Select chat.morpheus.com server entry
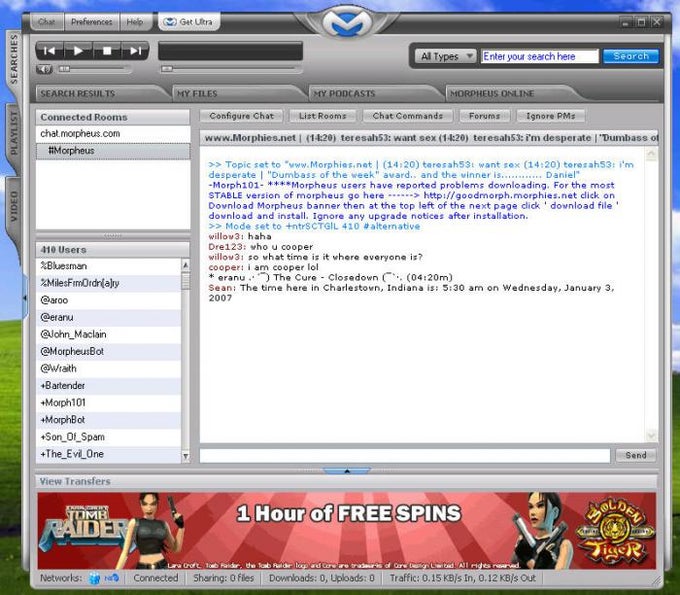Screen dimensions: 680x595 point(113,134)
